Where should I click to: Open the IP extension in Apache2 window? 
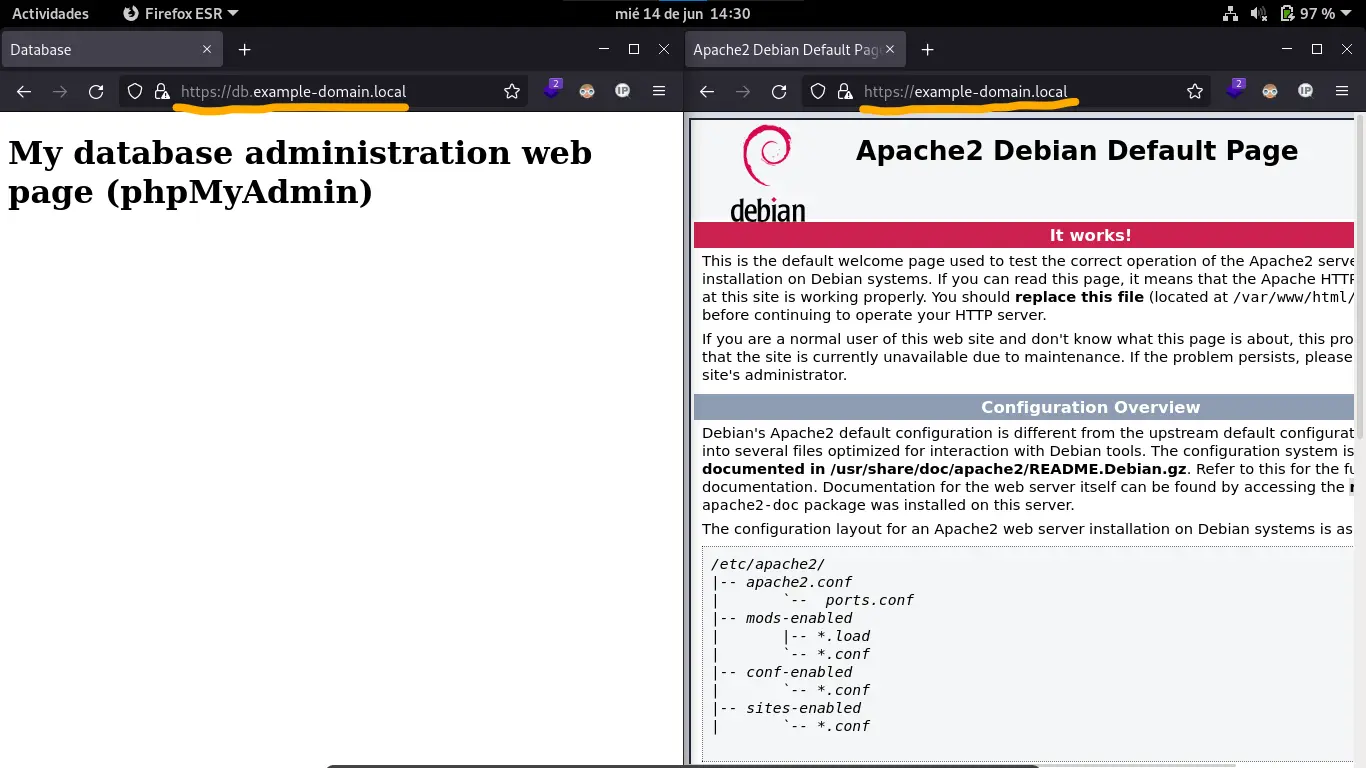click(1305, 91)
